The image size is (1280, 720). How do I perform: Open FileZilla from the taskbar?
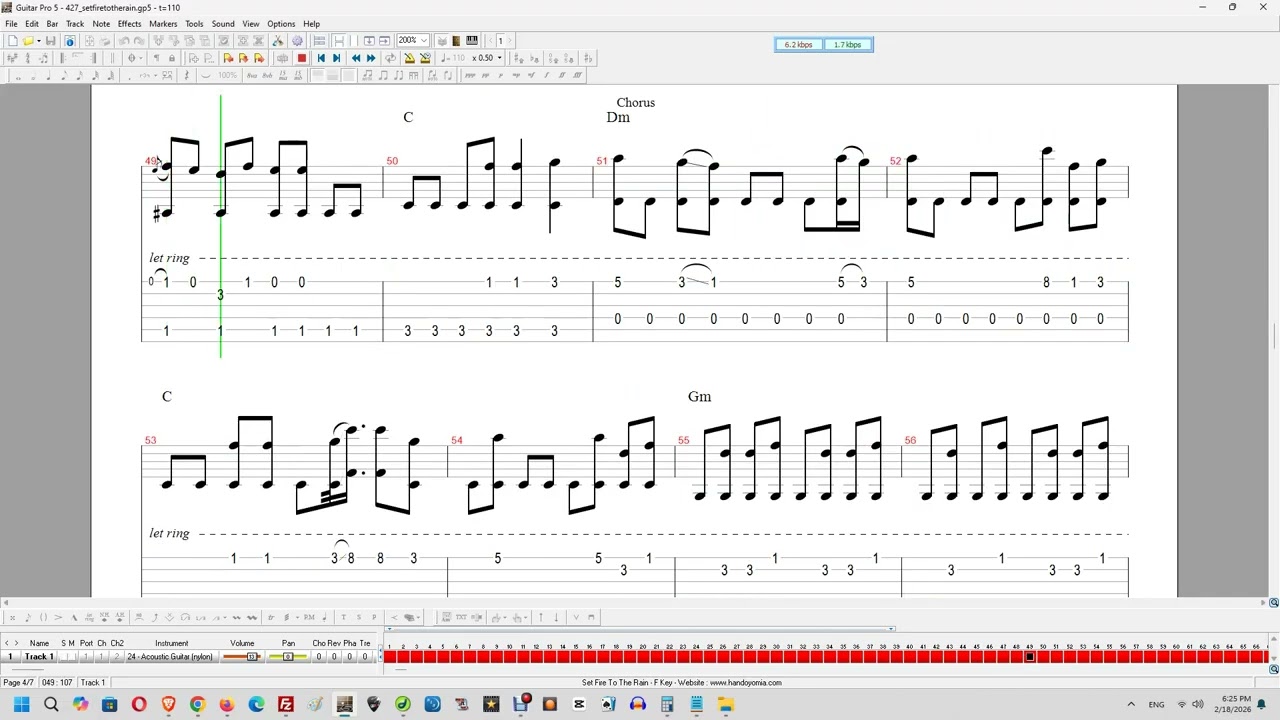click(285, 705)
